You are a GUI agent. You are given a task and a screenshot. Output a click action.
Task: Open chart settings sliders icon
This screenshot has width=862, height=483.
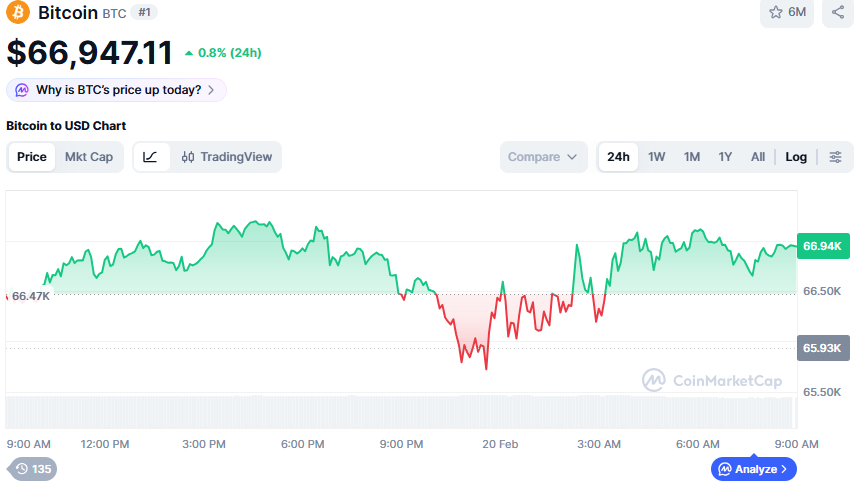point(836,157)
